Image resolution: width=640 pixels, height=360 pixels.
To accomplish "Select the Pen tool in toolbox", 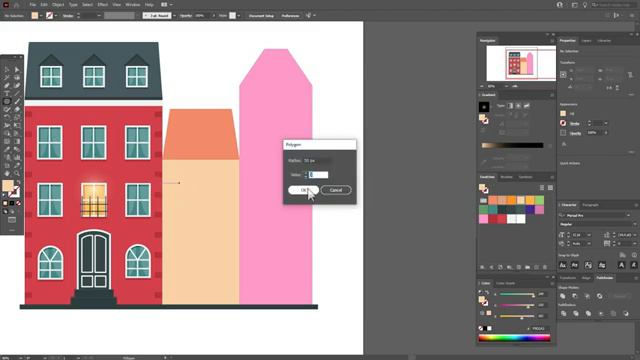I will click(7, 86).
